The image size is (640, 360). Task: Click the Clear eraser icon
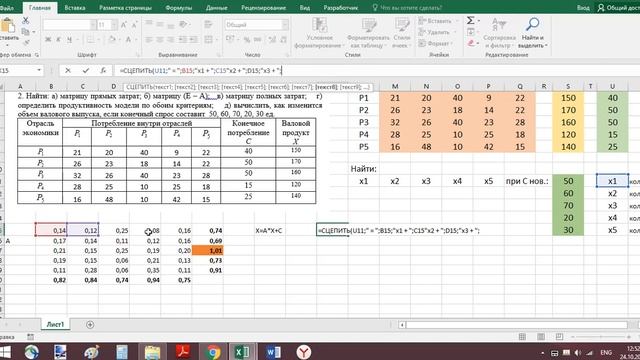coord(471,42)
